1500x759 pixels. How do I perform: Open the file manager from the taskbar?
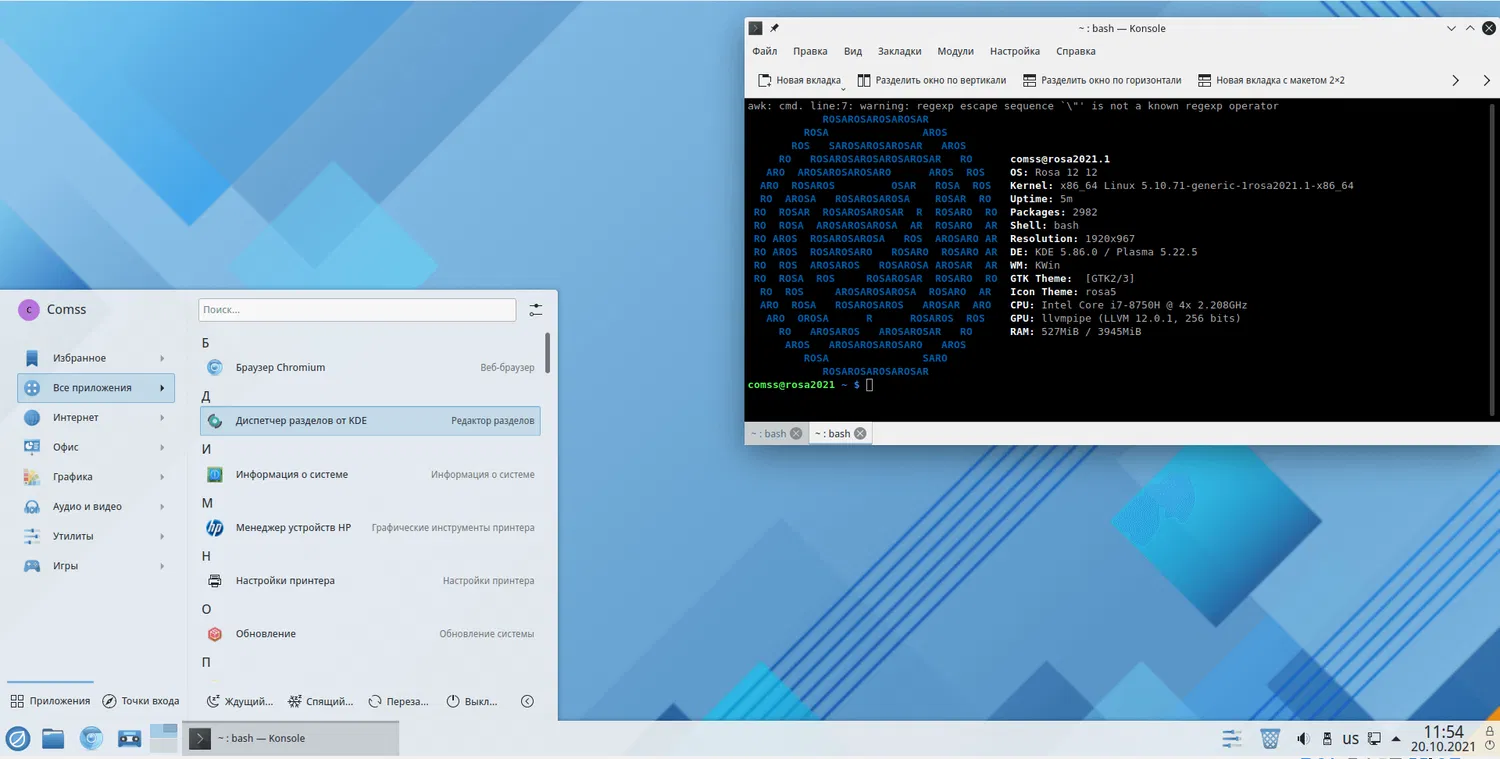click(x=53, y=738)
